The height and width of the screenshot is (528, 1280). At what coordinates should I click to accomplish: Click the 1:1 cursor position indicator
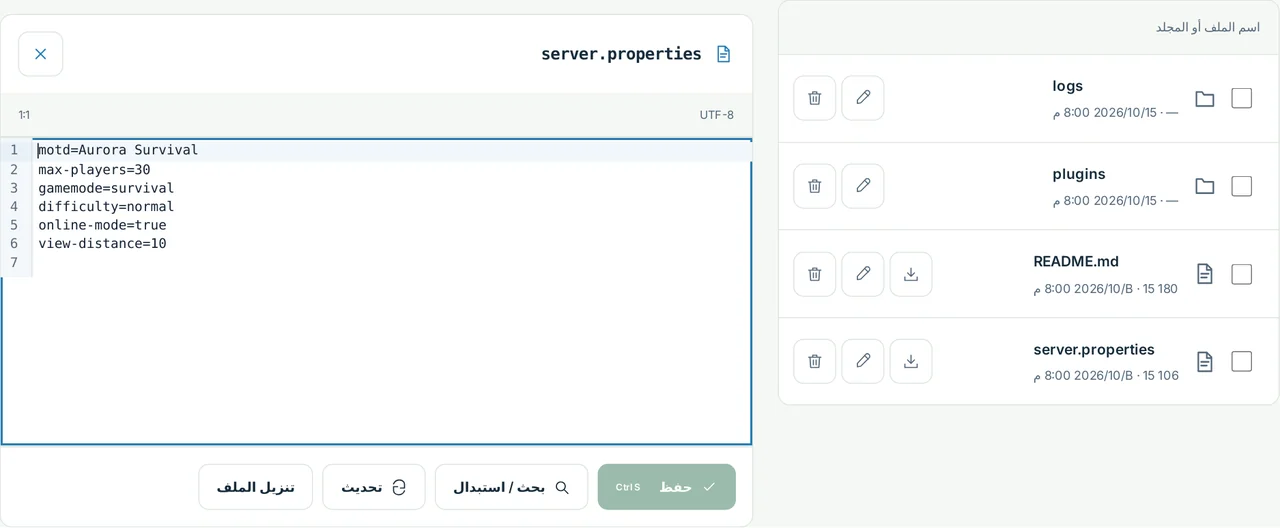[24, 115]
